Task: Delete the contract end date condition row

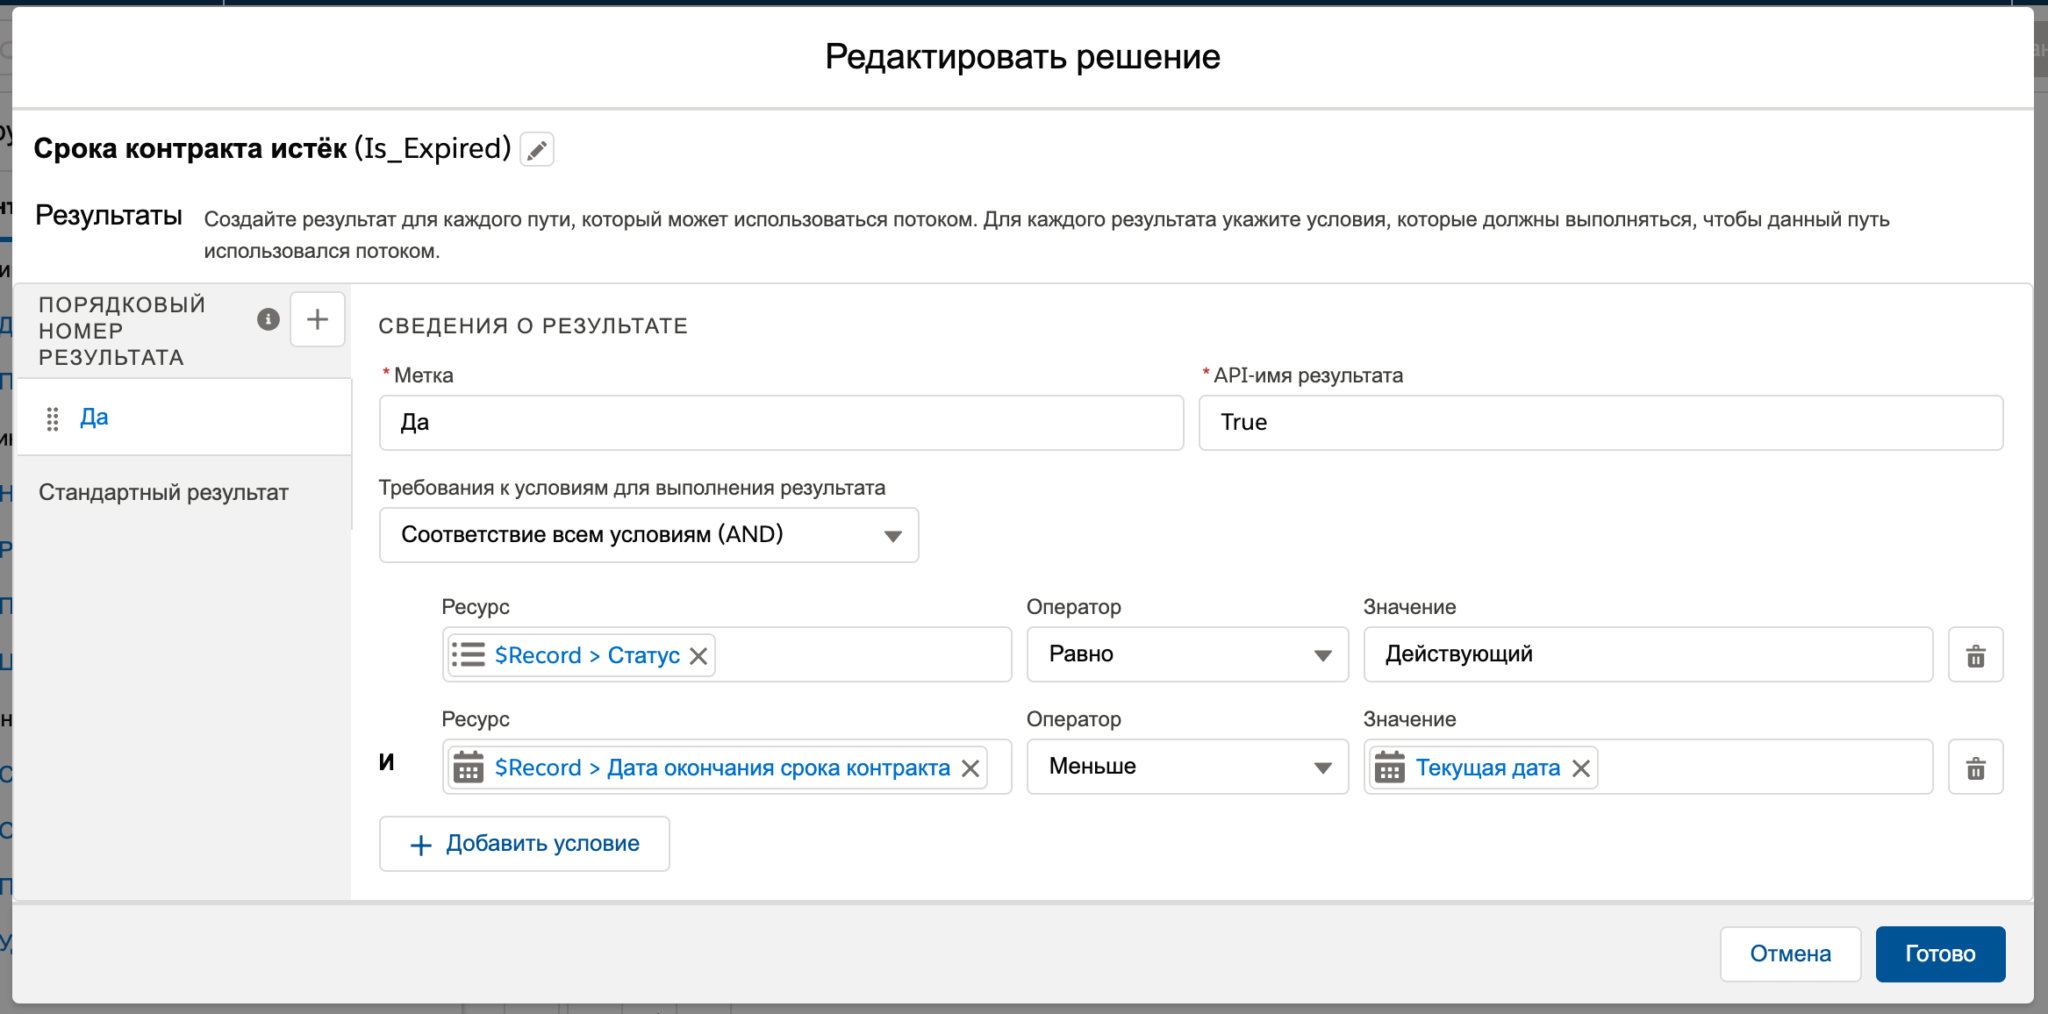Action: tap(1976, 767)
